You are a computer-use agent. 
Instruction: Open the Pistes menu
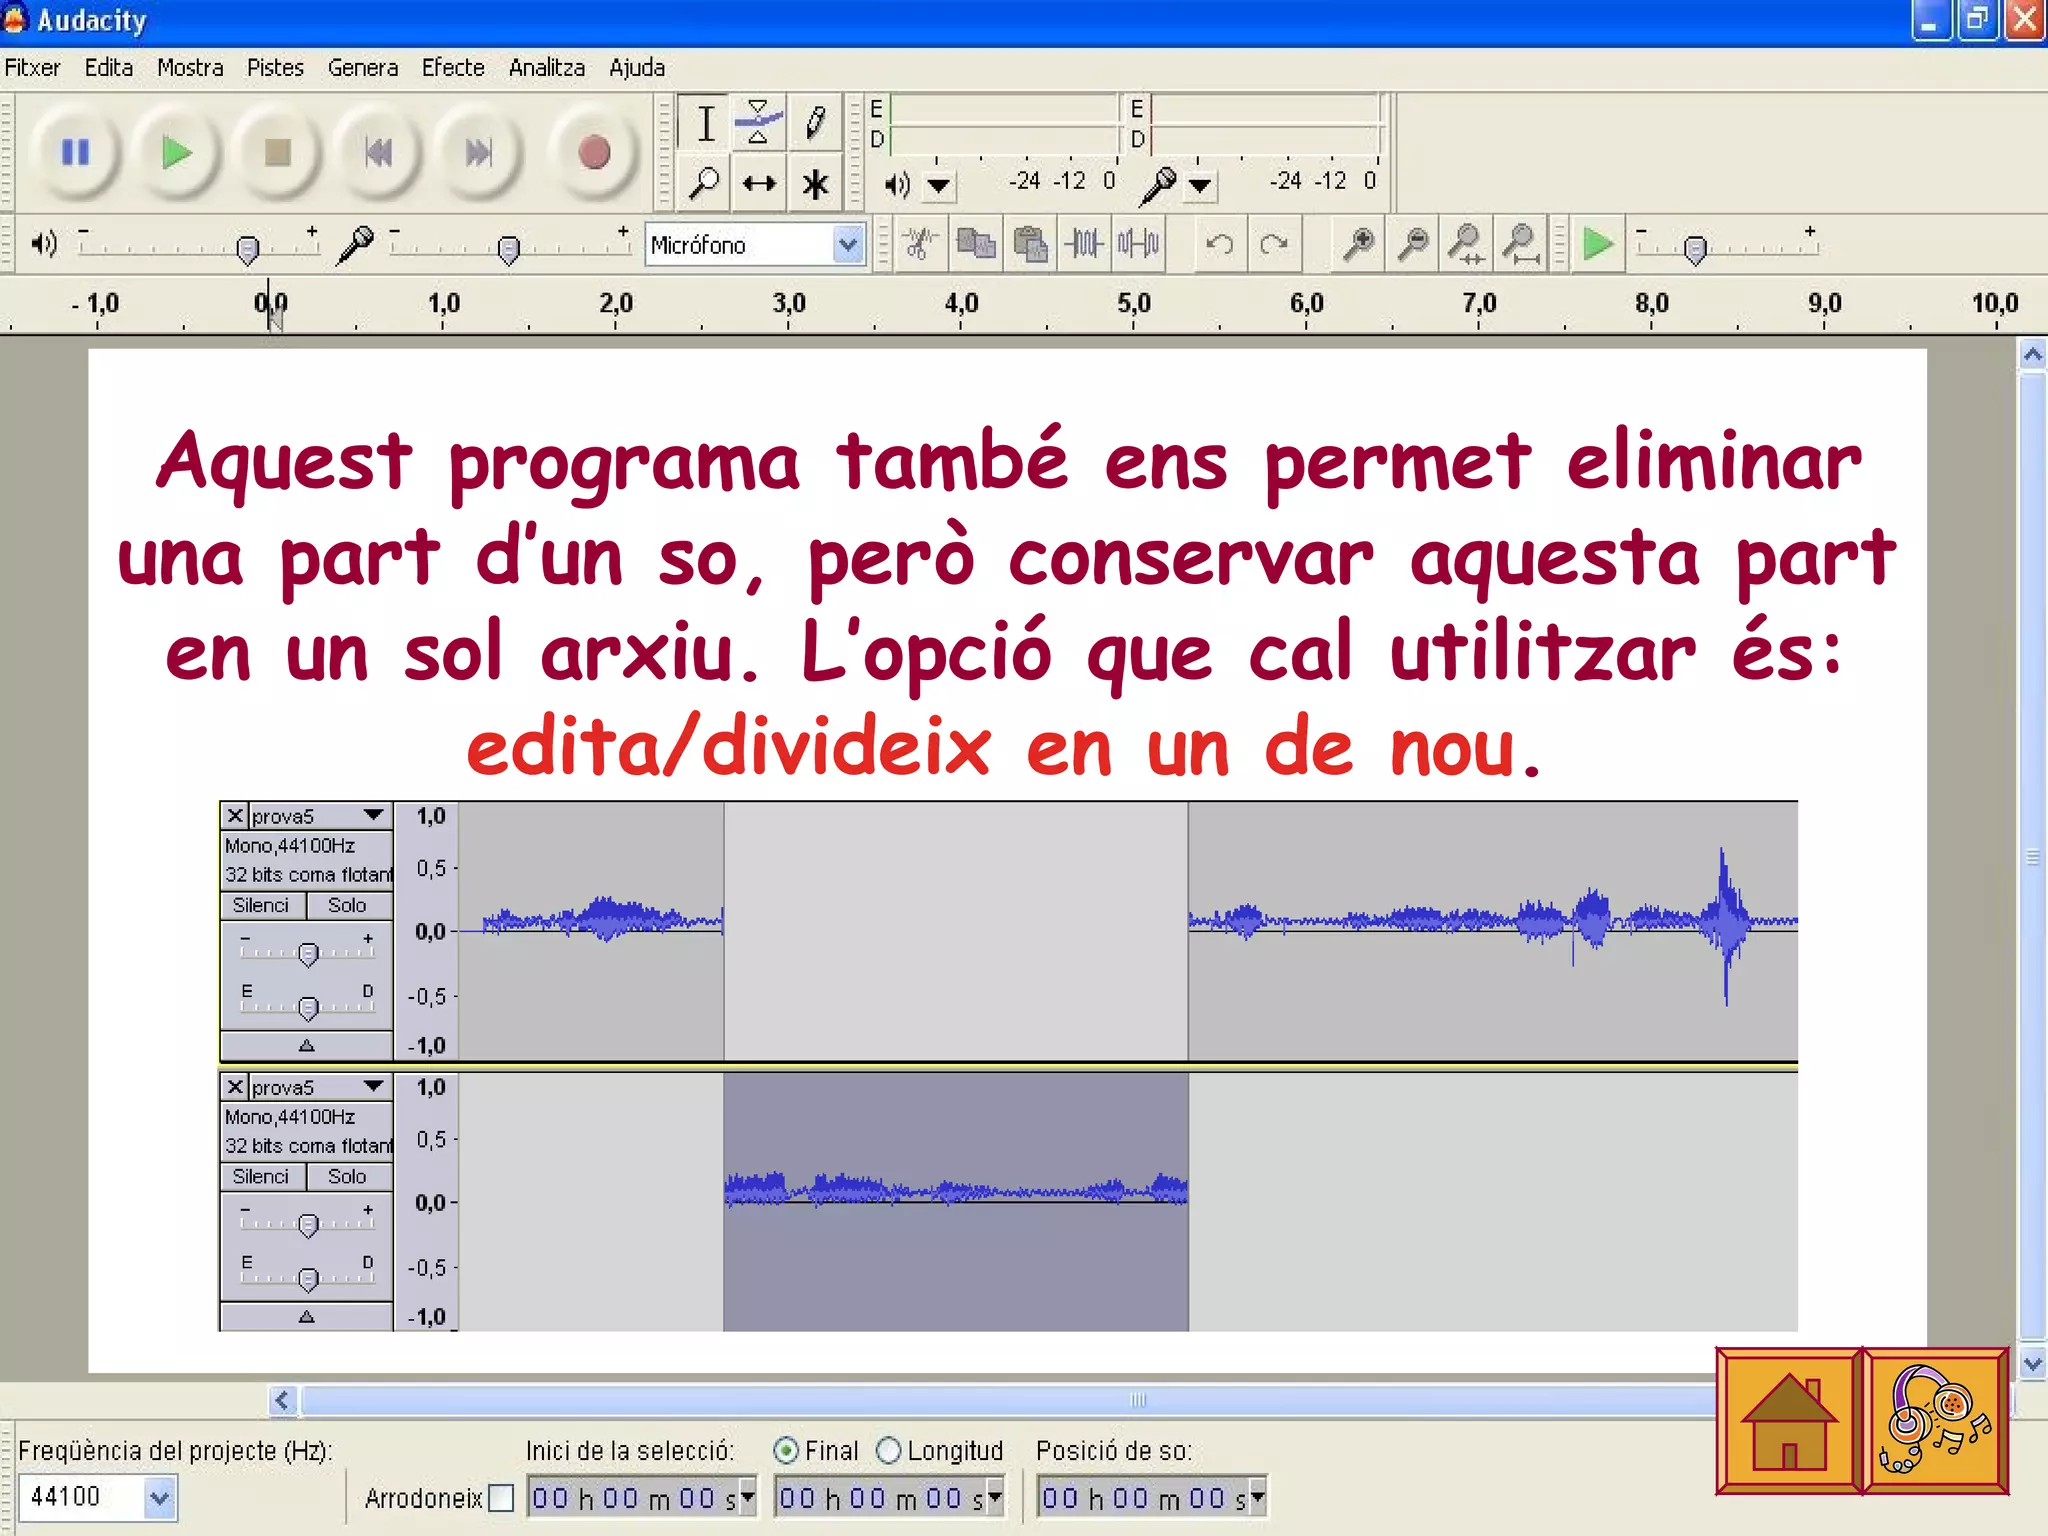point(275,68)
